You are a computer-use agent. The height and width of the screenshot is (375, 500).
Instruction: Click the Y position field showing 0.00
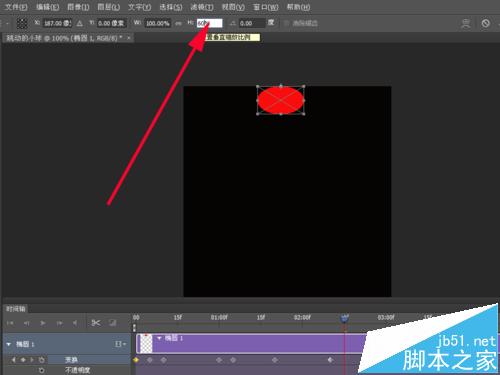[111, 23]
